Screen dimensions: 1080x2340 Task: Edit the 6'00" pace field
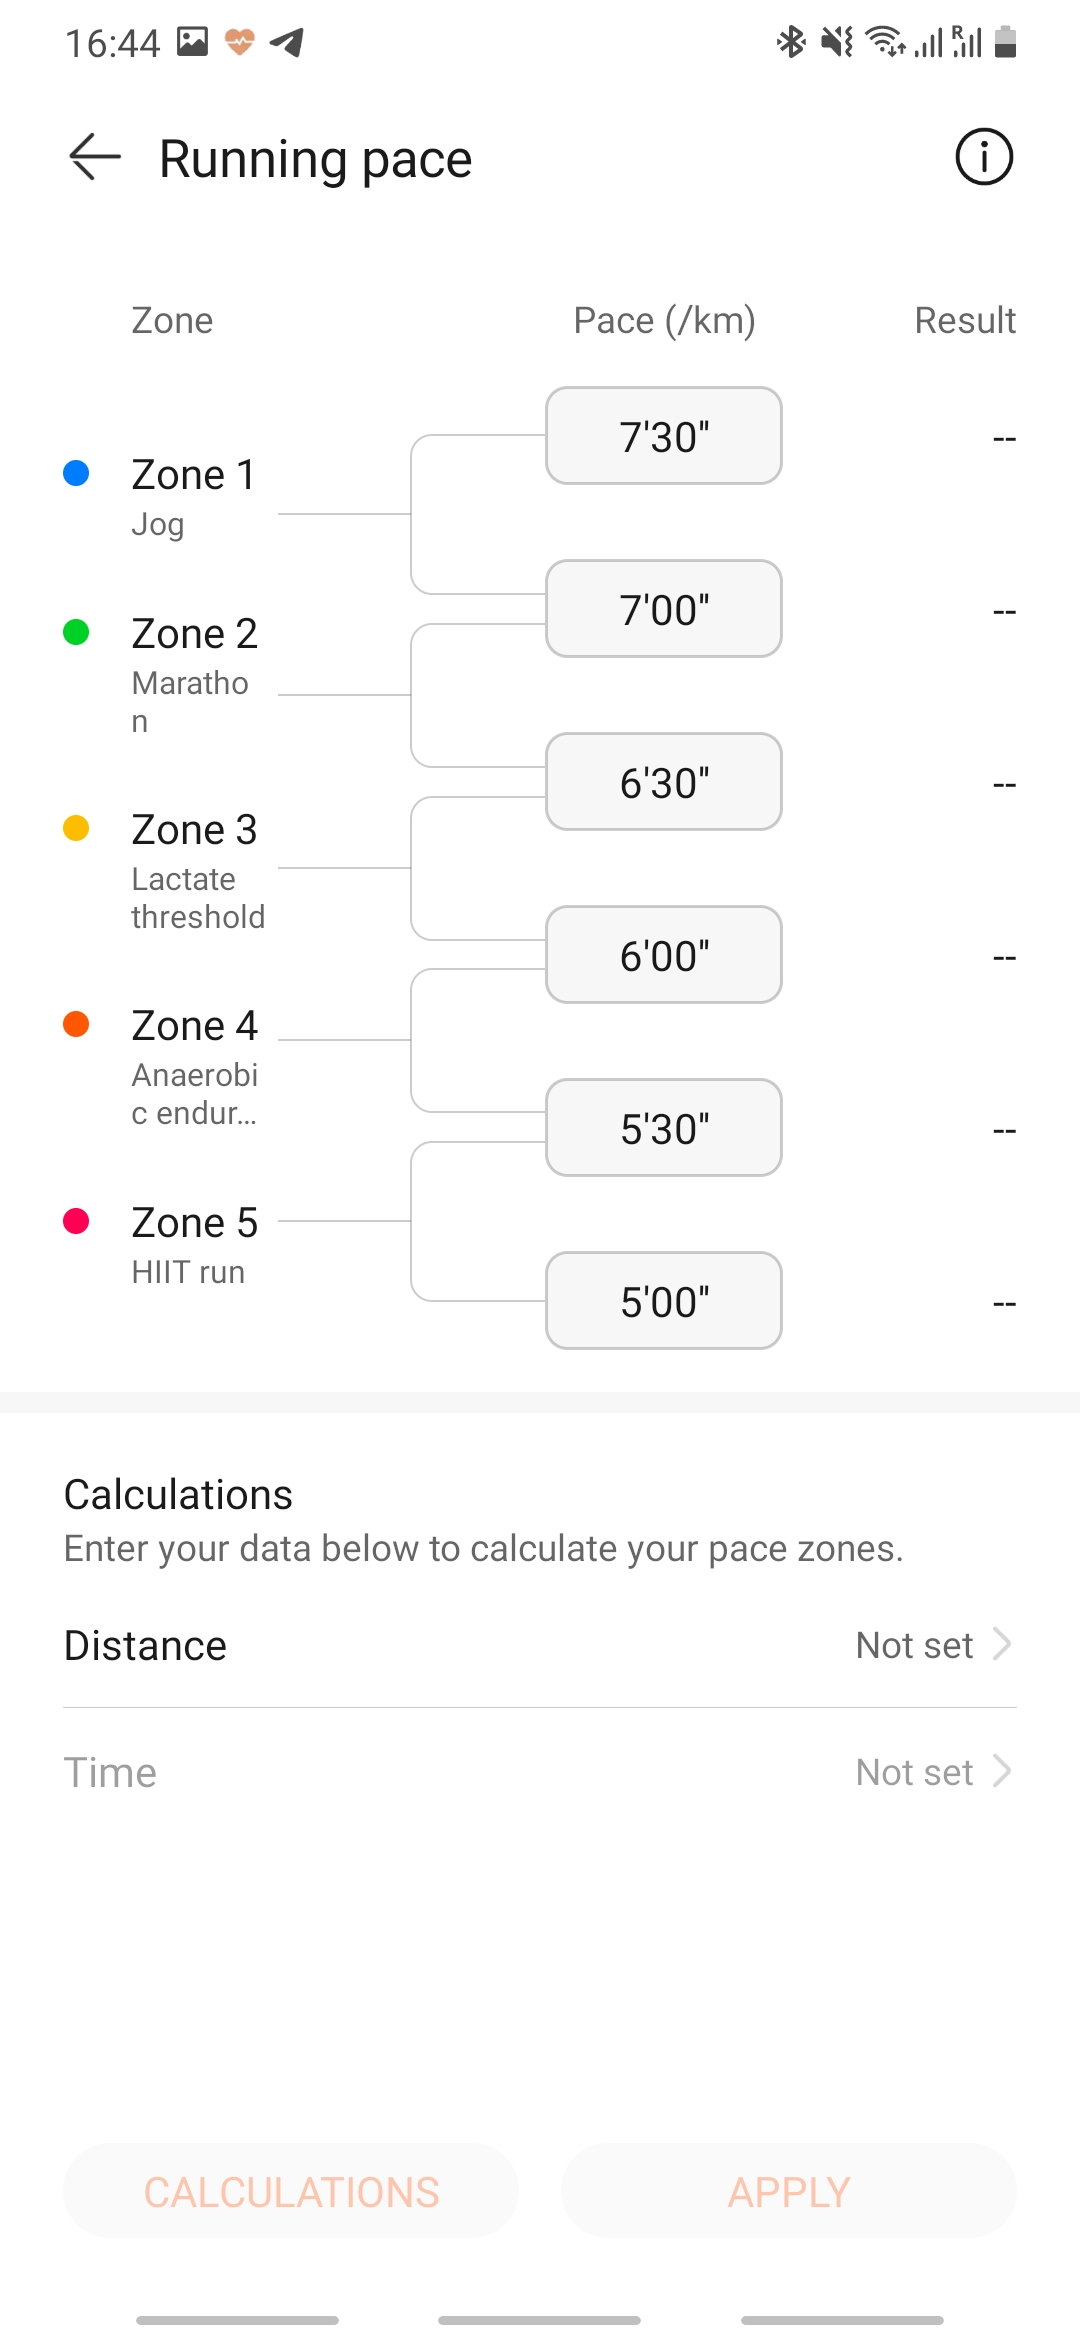(x=664, y=955)
